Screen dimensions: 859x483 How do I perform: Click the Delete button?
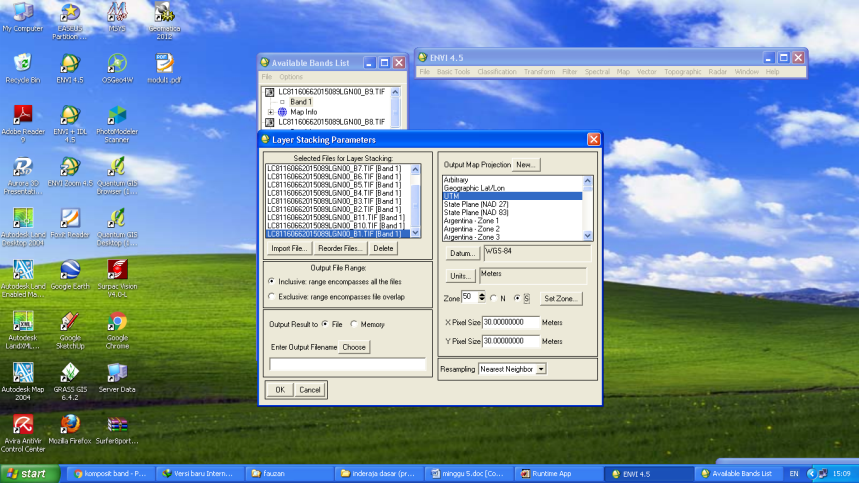click(x=383, y=248)
